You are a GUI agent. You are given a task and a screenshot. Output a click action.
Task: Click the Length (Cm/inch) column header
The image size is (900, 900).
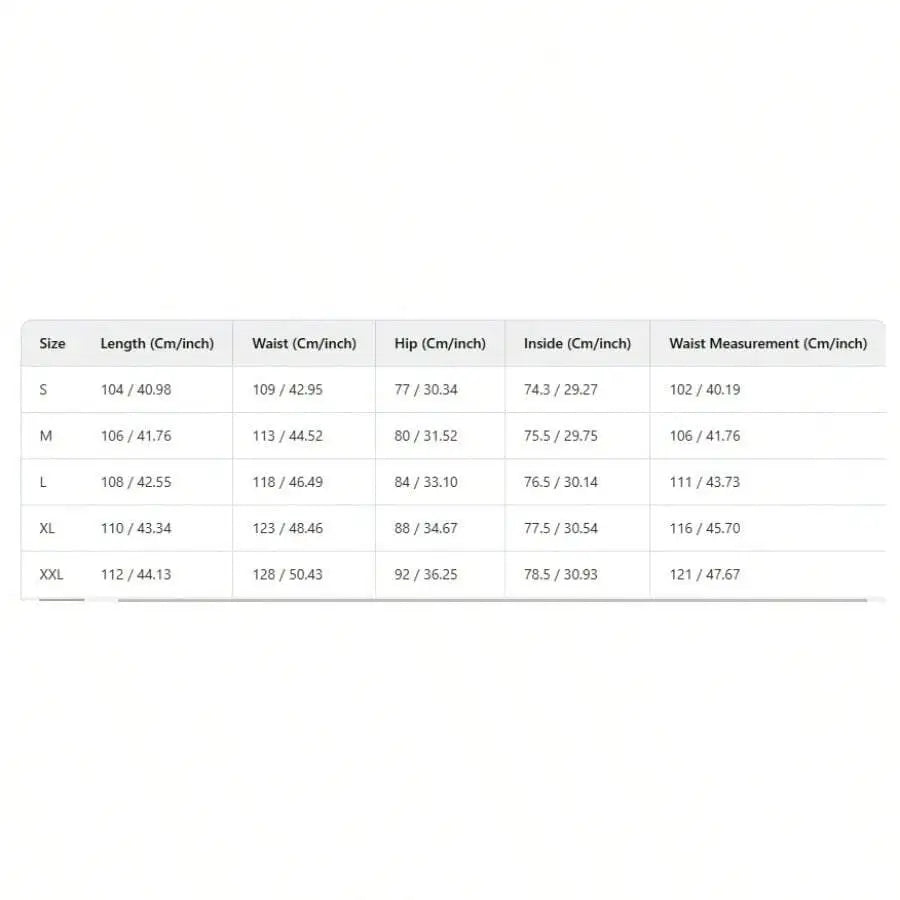pos(157,343)
